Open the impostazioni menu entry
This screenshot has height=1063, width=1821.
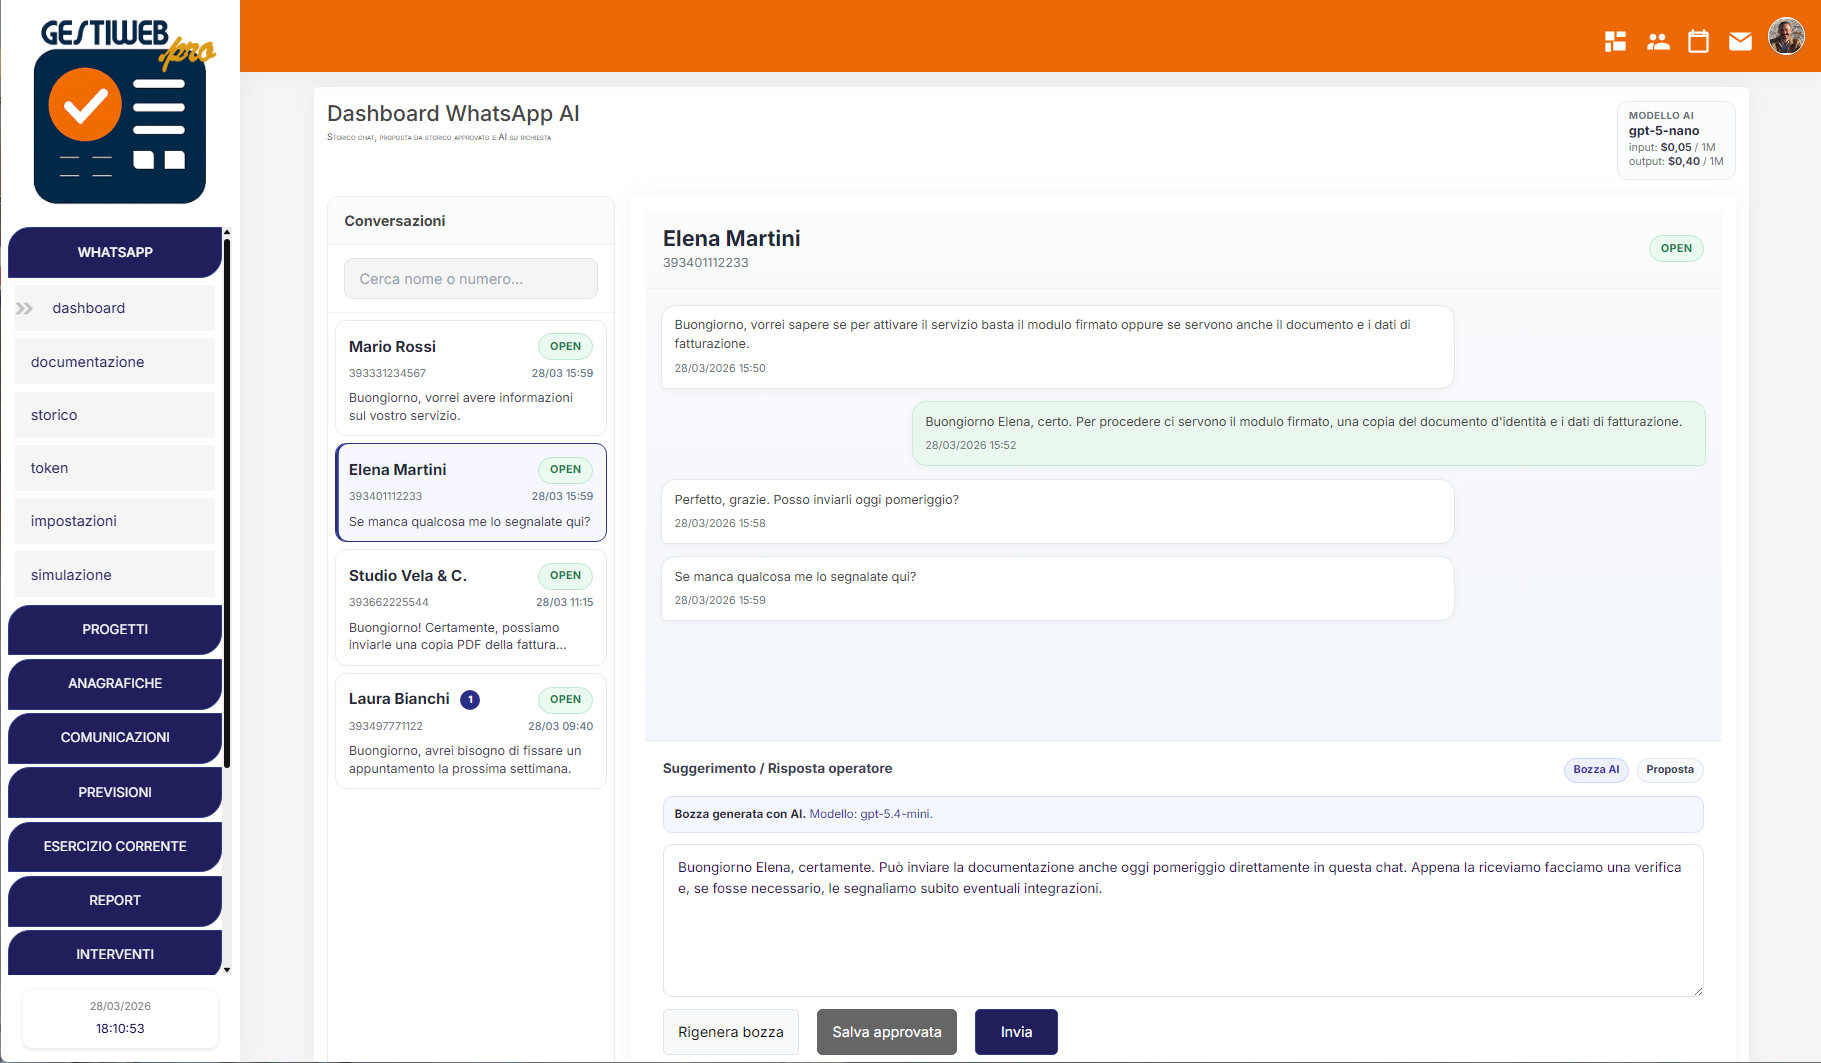click(114, 521)
